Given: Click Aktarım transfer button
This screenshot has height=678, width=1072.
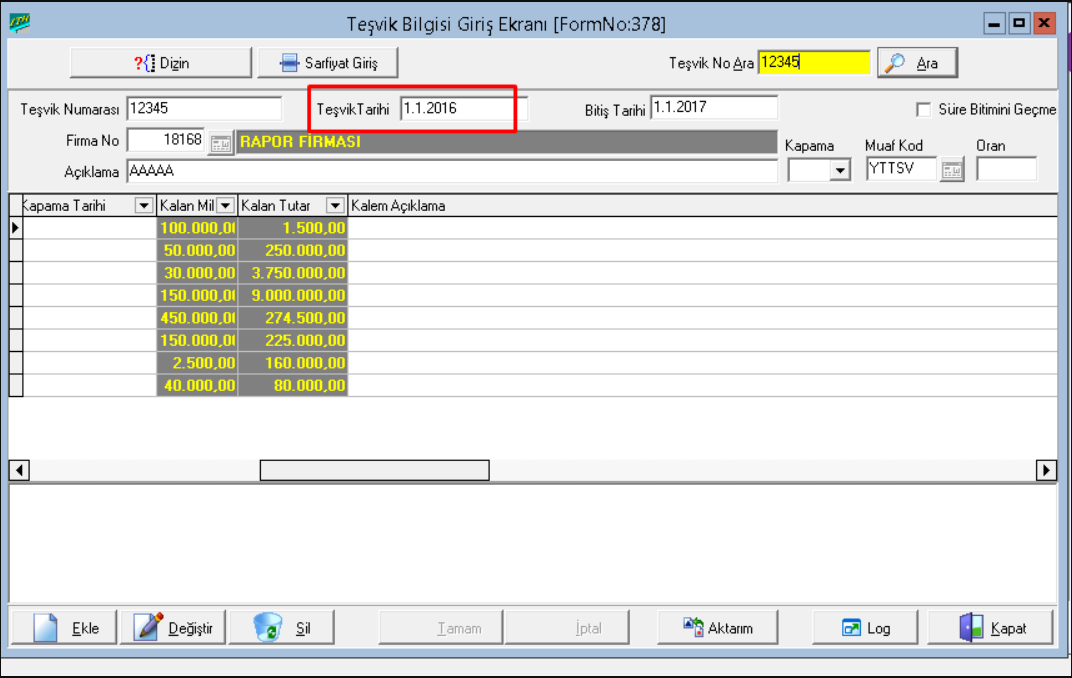Looking at the screenshot, I should tap(717, 628).
